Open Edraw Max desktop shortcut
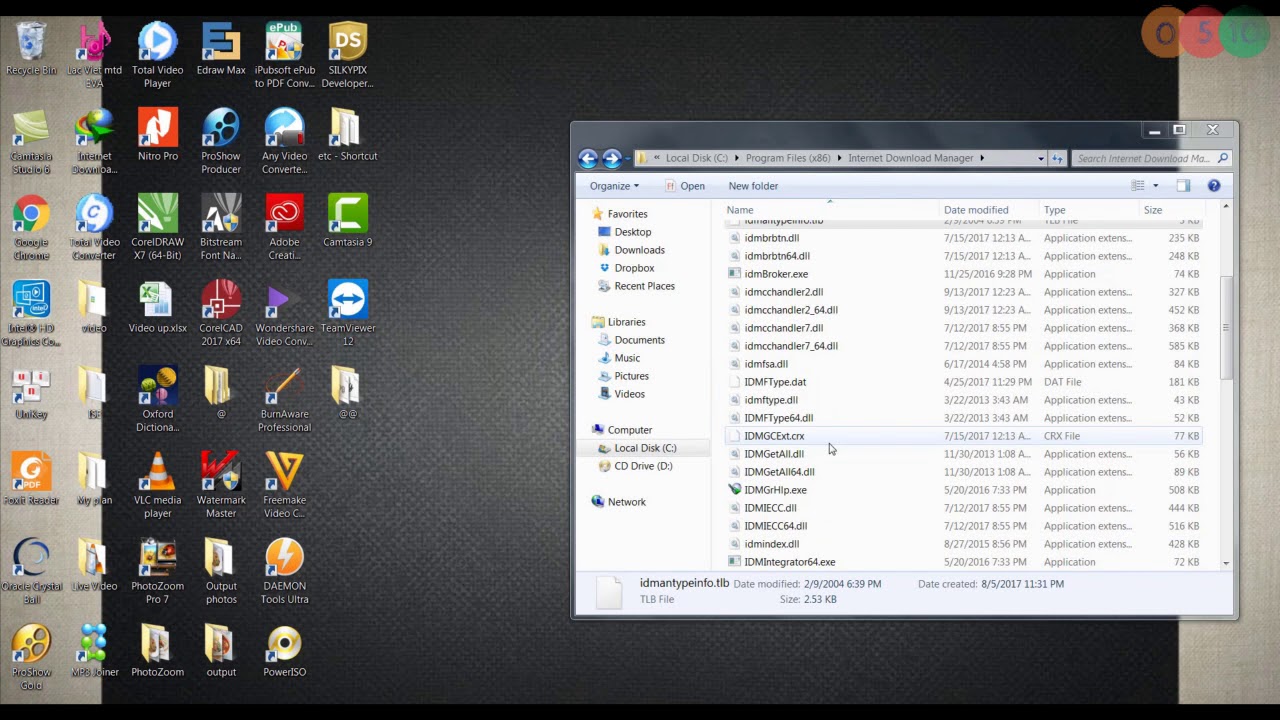Screen dimensions: 1280x720 pos(221,48)
